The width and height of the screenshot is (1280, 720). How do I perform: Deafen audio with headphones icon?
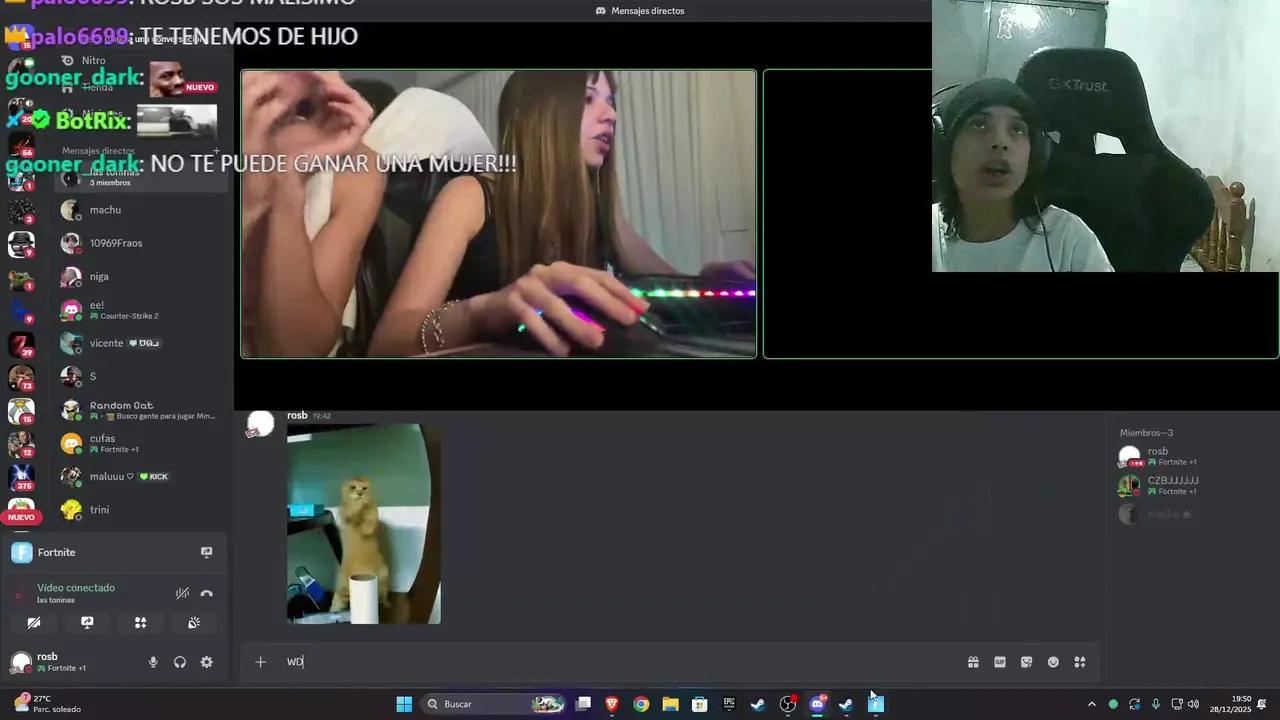pyautogui.click(x=180, y=662)
